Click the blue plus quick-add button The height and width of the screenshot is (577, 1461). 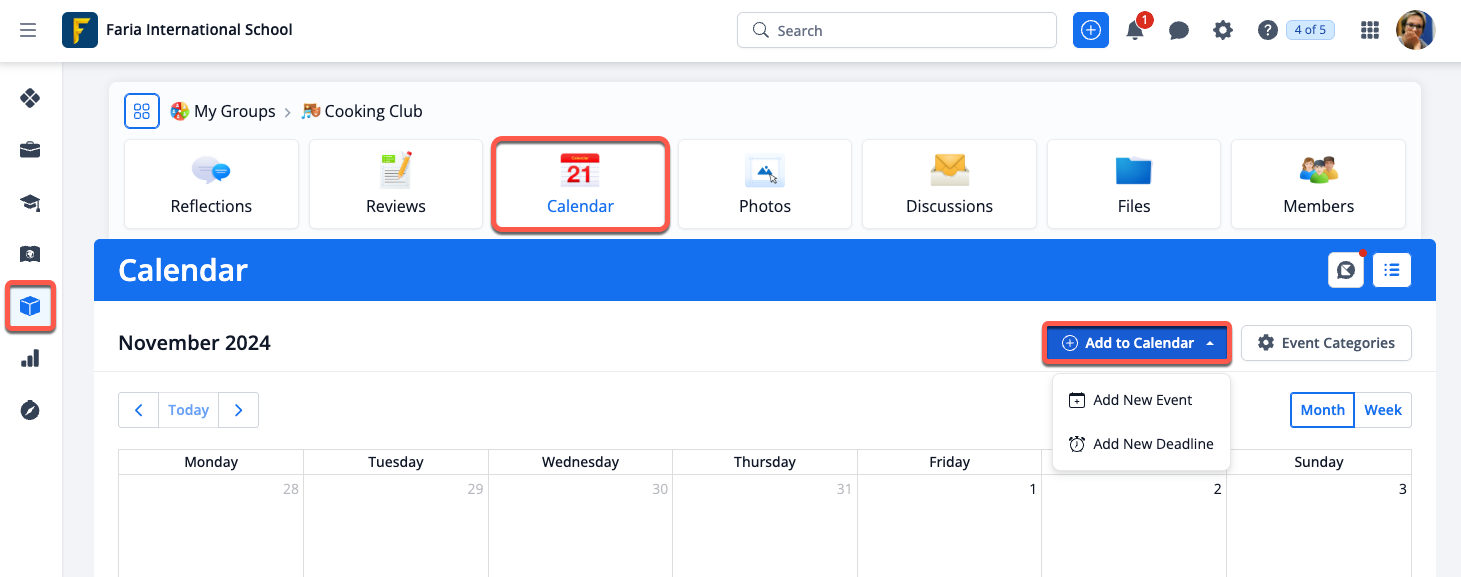[1091, 31]
